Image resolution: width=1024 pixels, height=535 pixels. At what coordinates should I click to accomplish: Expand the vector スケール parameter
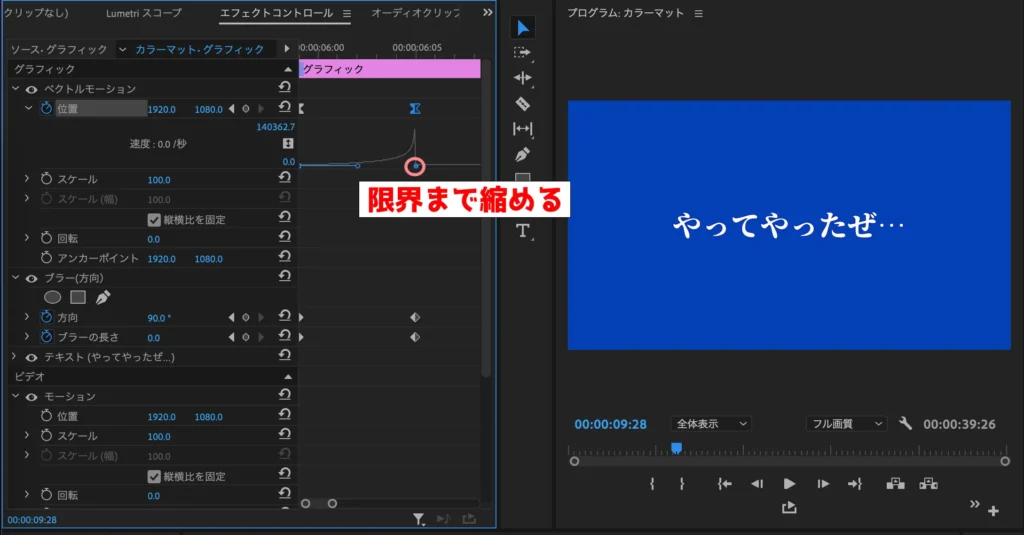click(27, 178)
